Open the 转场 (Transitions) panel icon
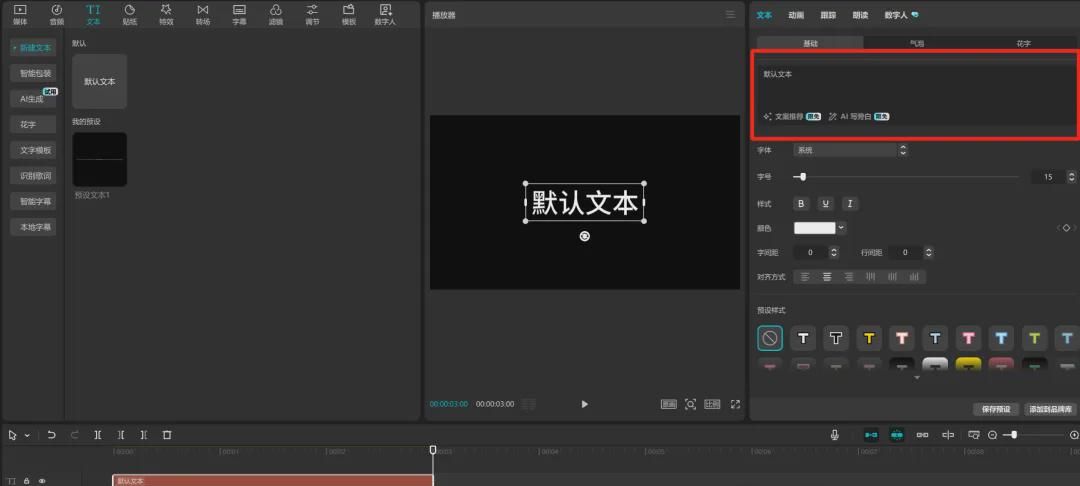Image resolution: width=1080 pixels, height=486 pixels. (202, 14)
